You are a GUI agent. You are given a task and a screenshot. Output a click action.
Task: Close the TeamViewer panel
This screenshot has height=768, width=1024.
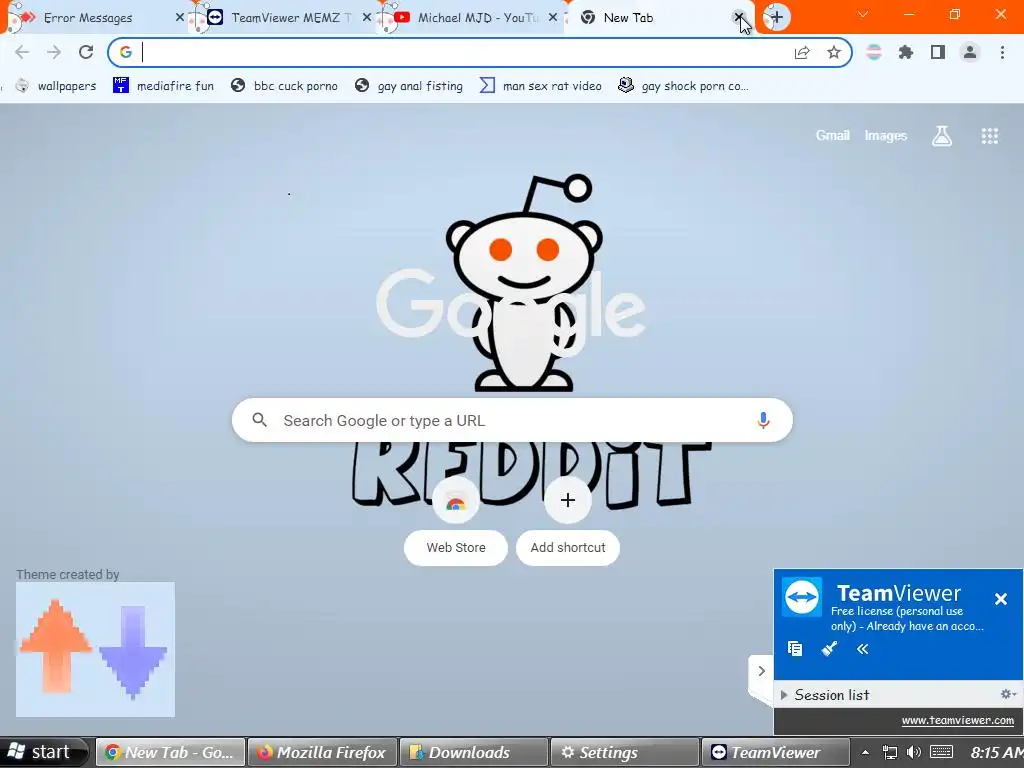point(1000,599)
